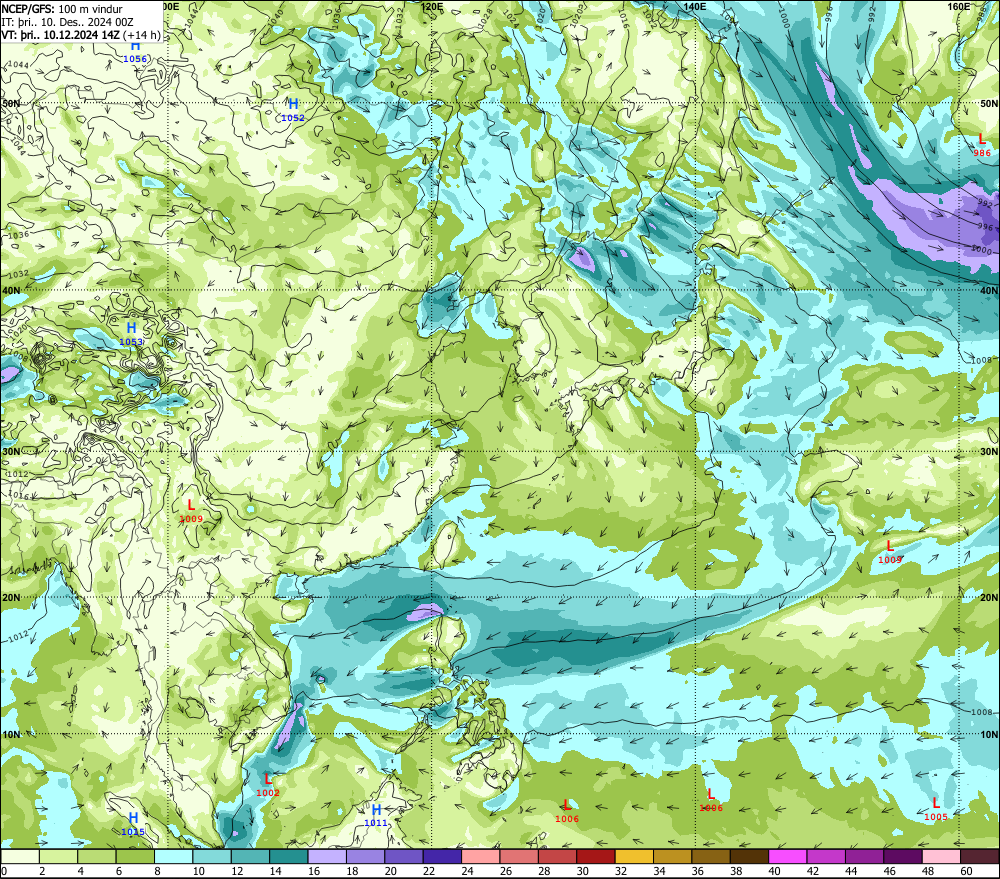Click the dark maroon legend swatch after 60
The height and width of the screenshot is (879, 1000).
980,856
